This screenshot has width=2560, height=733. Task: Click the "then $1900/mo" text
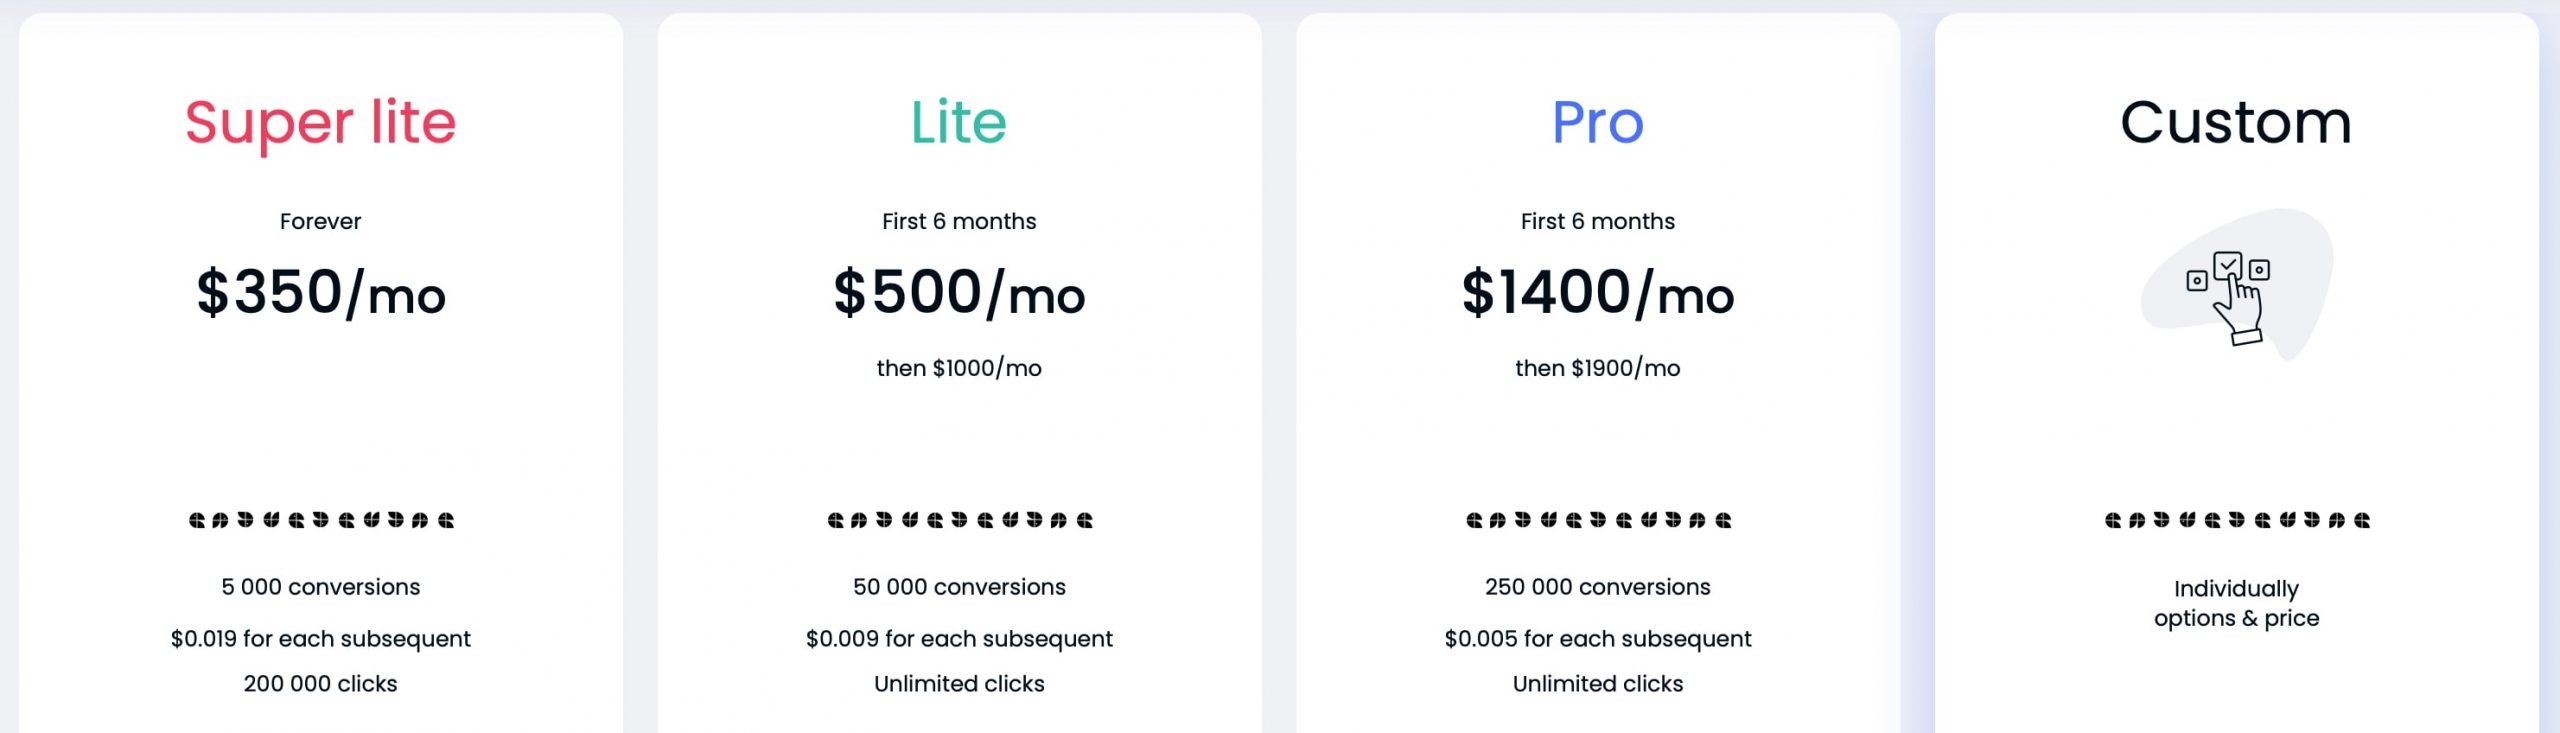click(1597, 368)
